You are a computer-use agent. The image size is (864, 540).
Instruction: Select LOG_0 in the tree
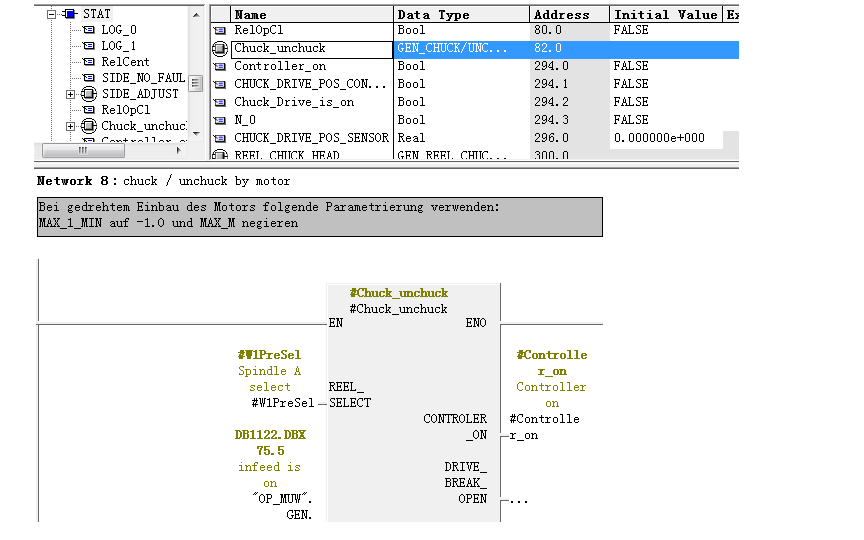[118, 30]
